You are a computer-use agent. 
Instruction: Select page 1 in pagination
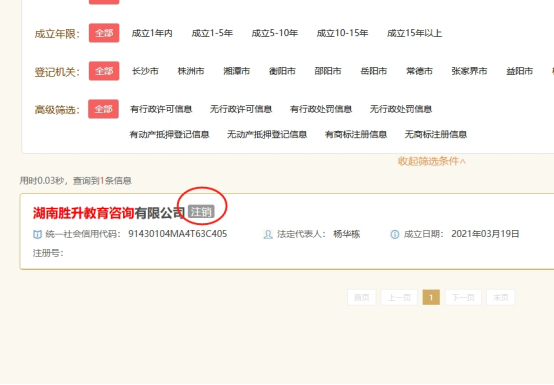(x=431, y=297)
